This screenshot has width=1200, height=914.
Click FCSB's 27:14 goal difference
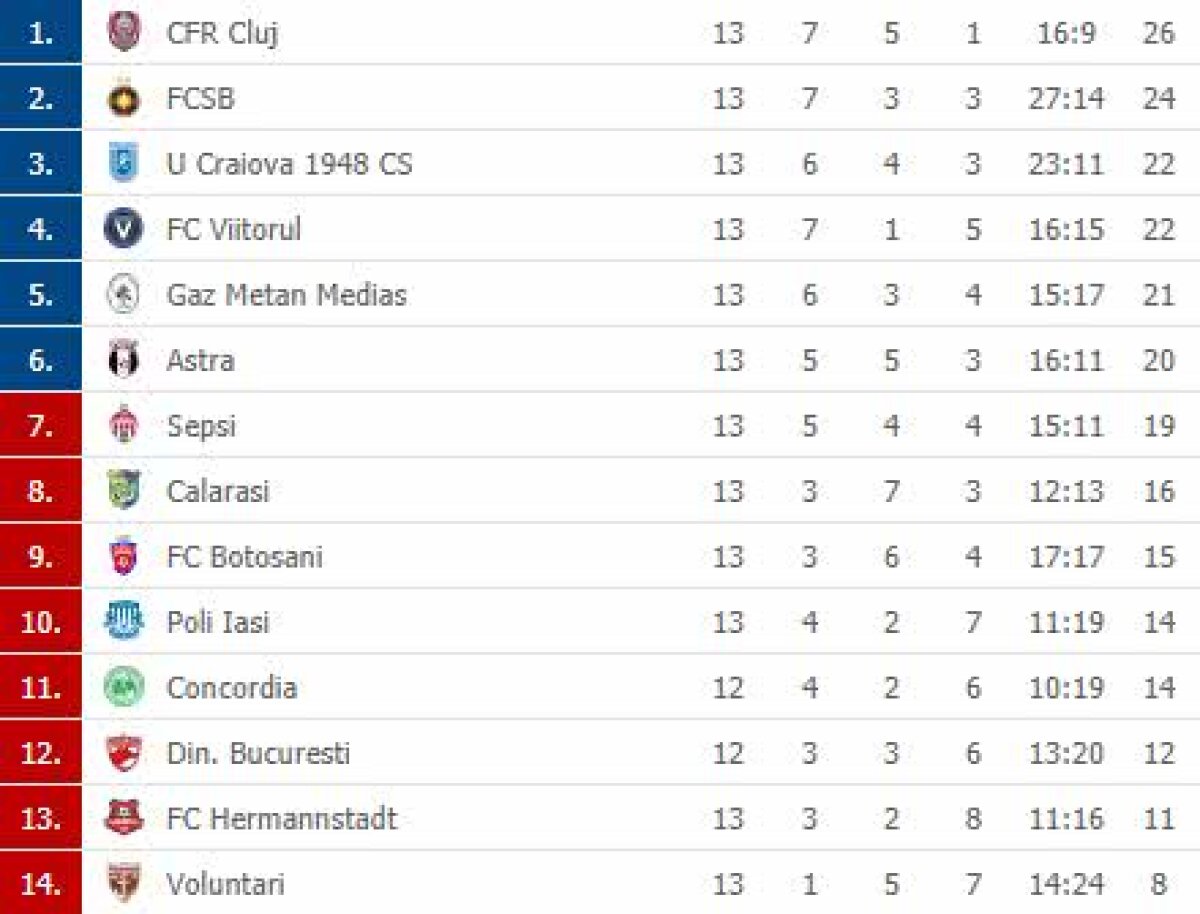(1067, 98)
